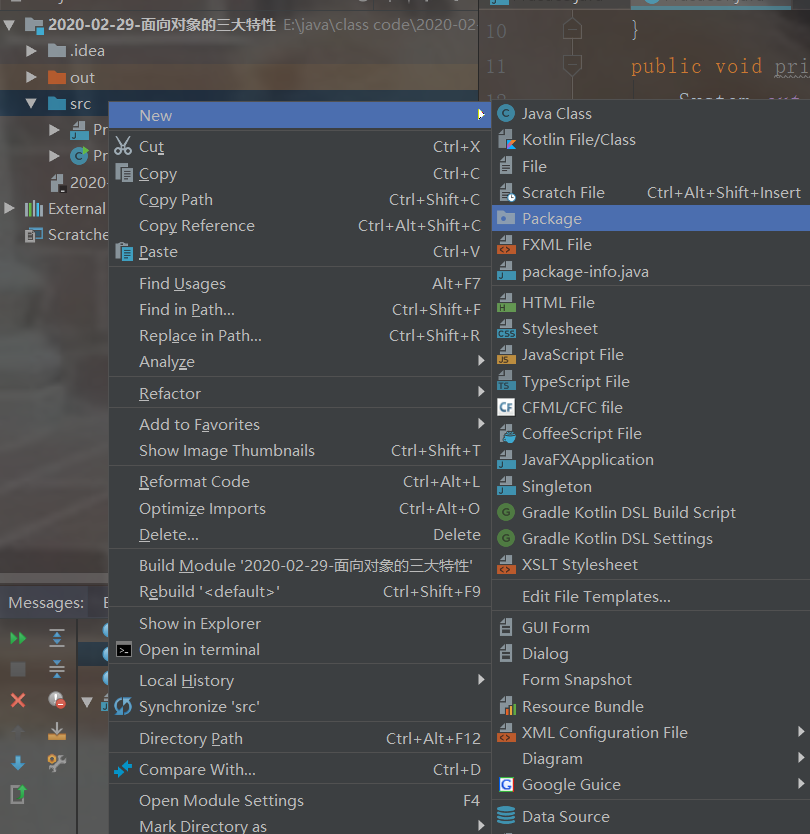Viewport: 810px width, 834px height.
Task: Click the JavaScript File icon
Action: [x=506, y=355]
